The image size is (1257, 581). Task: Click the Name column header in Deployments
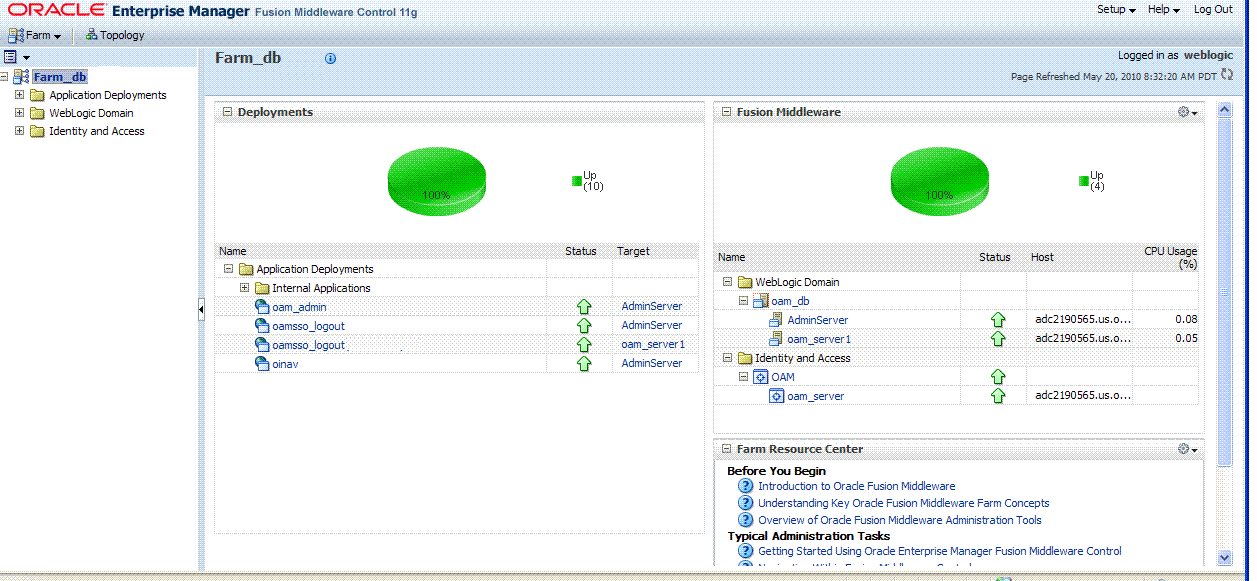(233, 251)
